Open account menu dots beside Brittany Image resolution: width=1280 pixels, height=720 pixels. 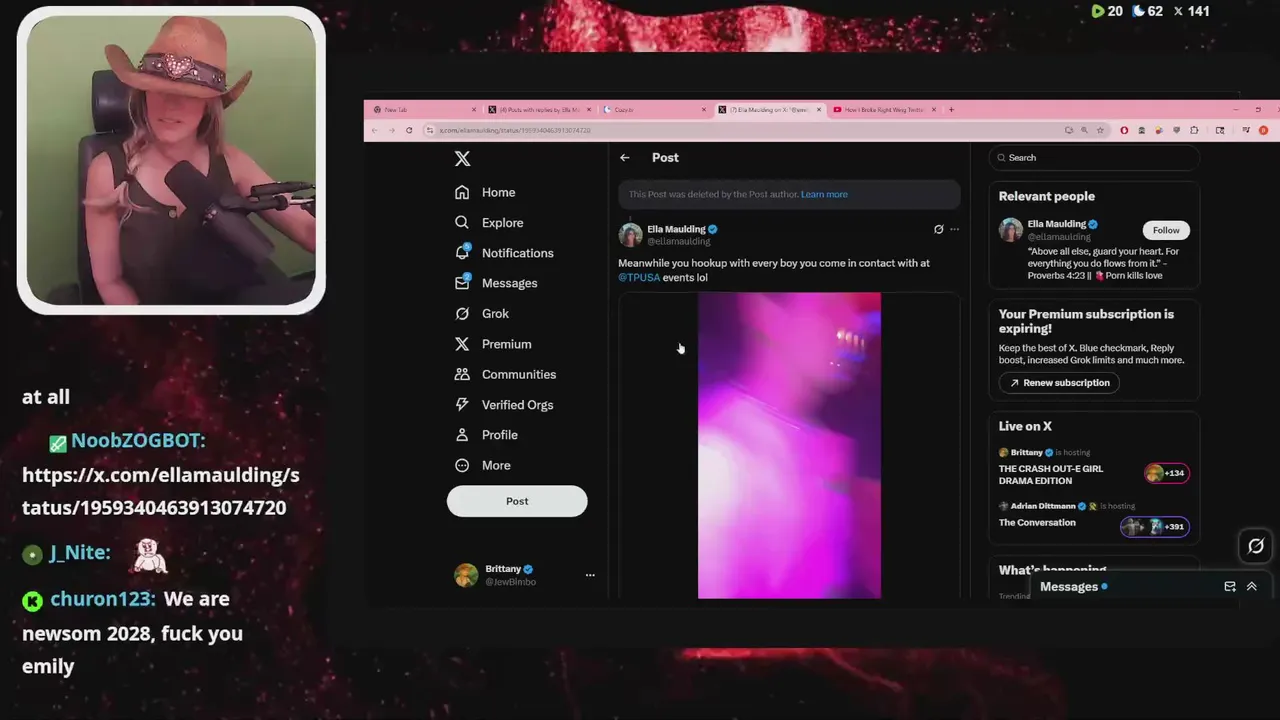click(x=590, y=575)
